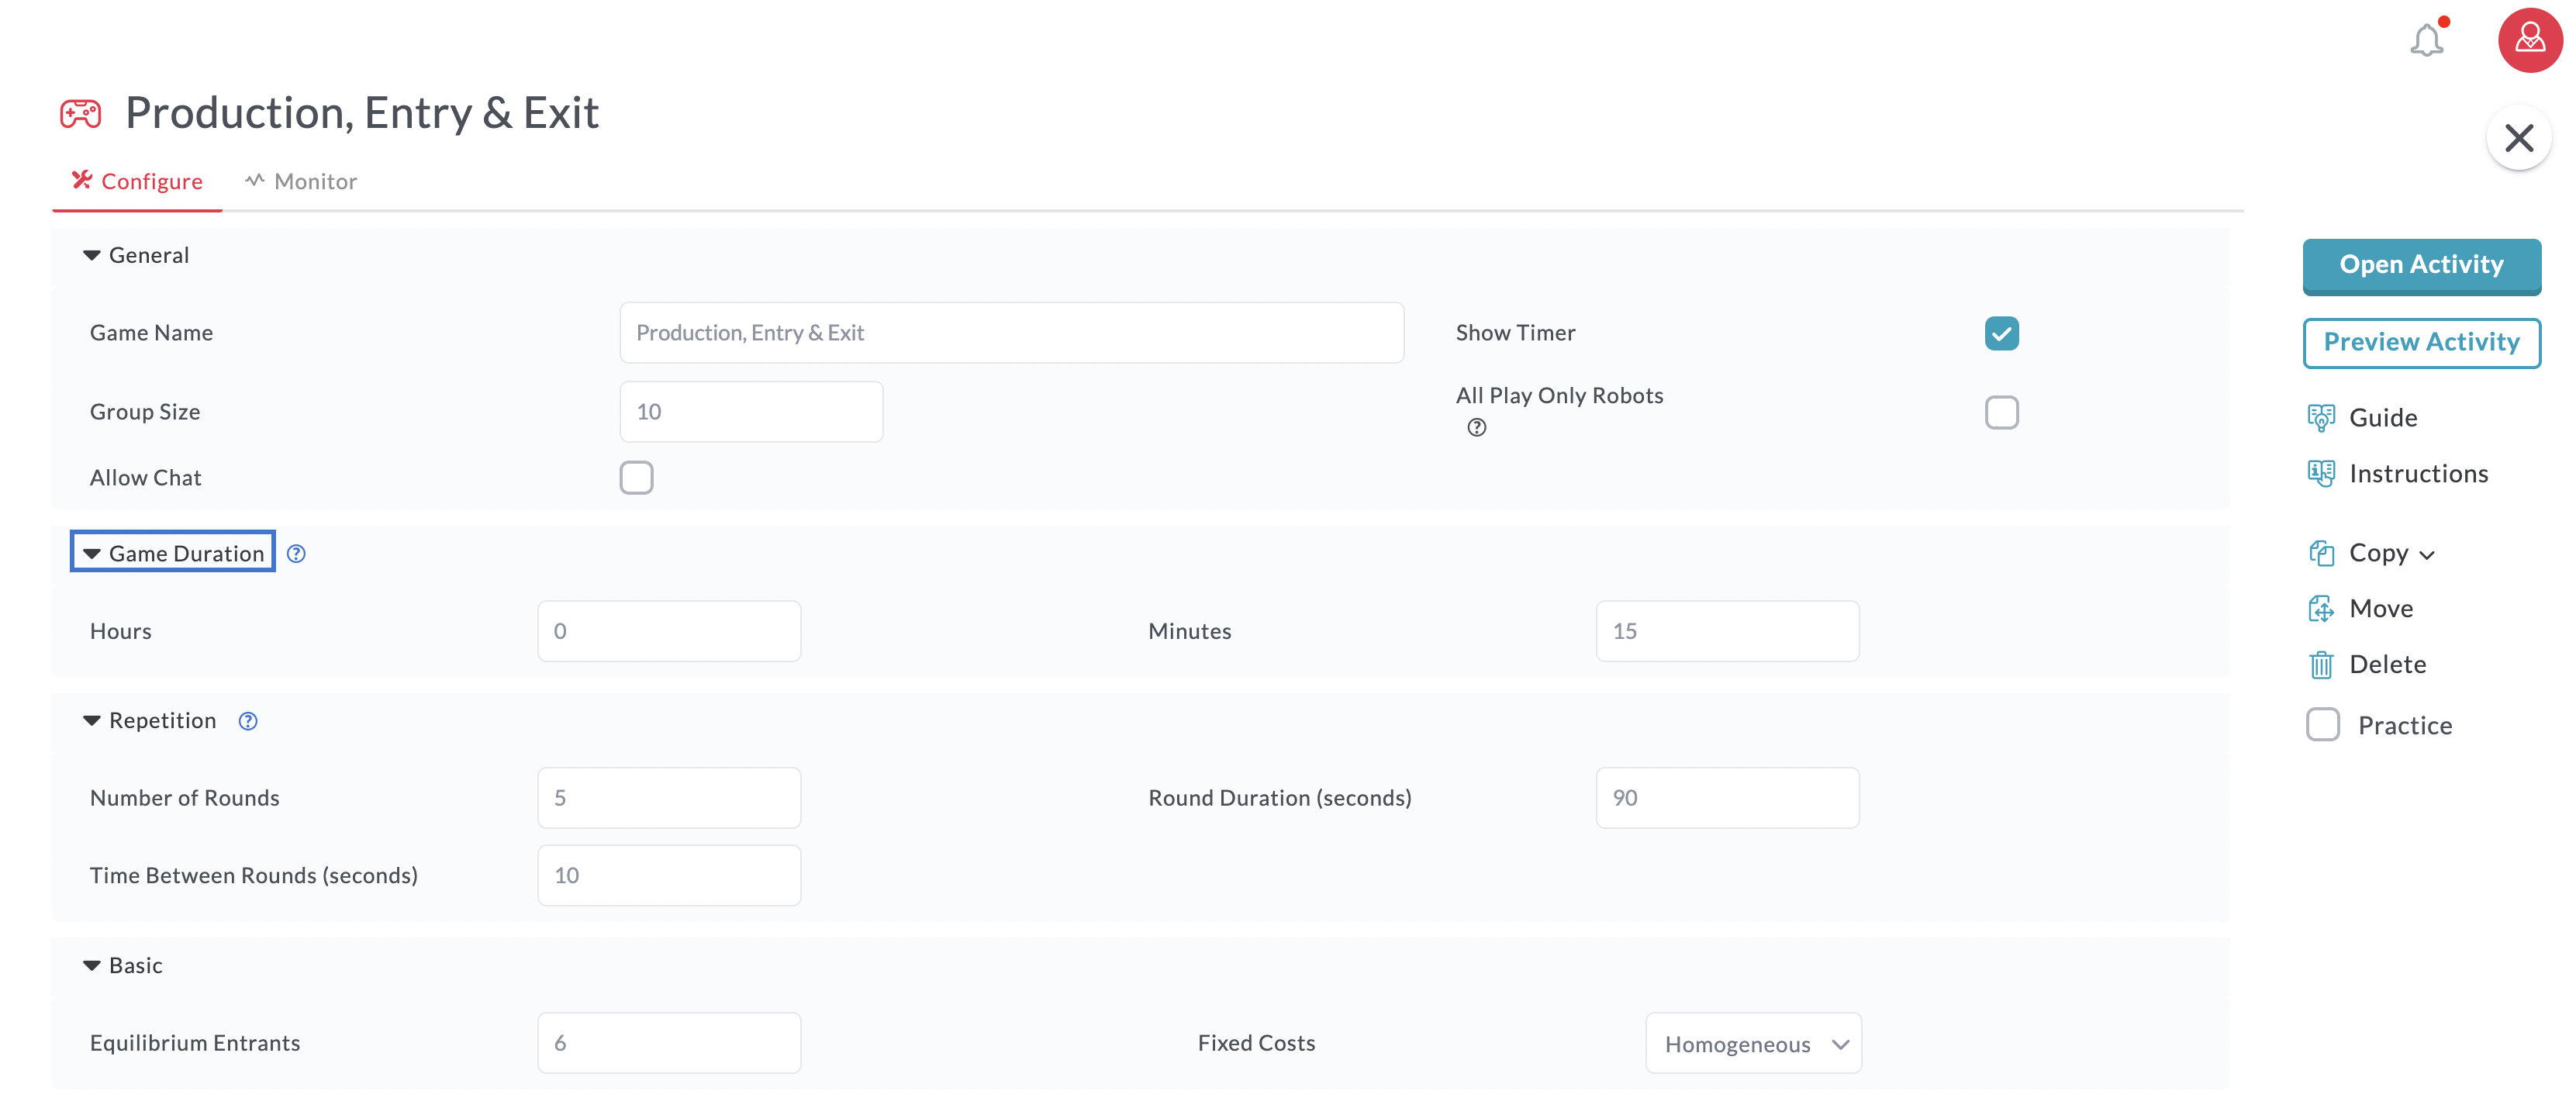Open help icon next to Game Duration
The height and width of the screenshot is (1098, 2576).
296,554
